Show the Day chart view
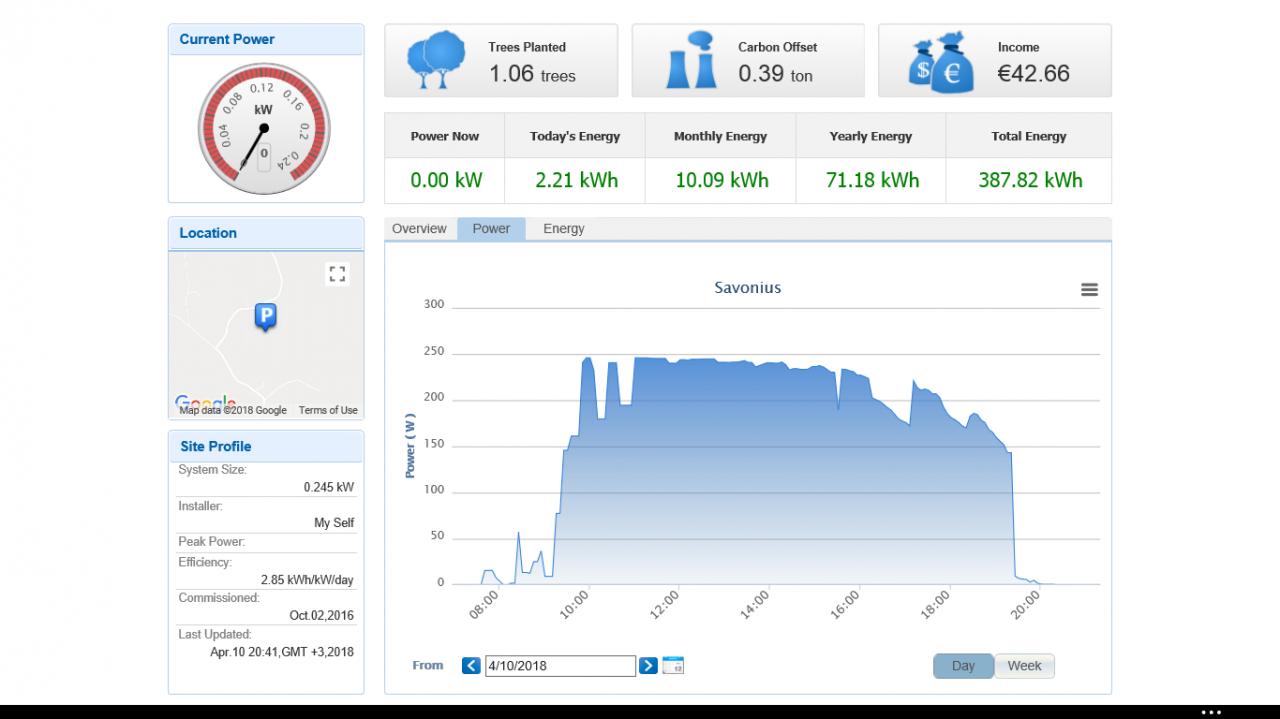The image size is (1280, 719). tap(963, 666)
